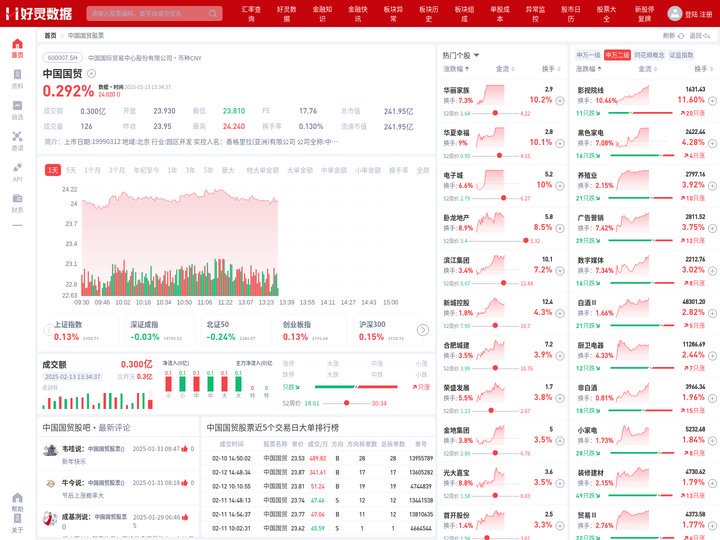Open the 帮助 help icon at sidebar bottom

(17, 502)
